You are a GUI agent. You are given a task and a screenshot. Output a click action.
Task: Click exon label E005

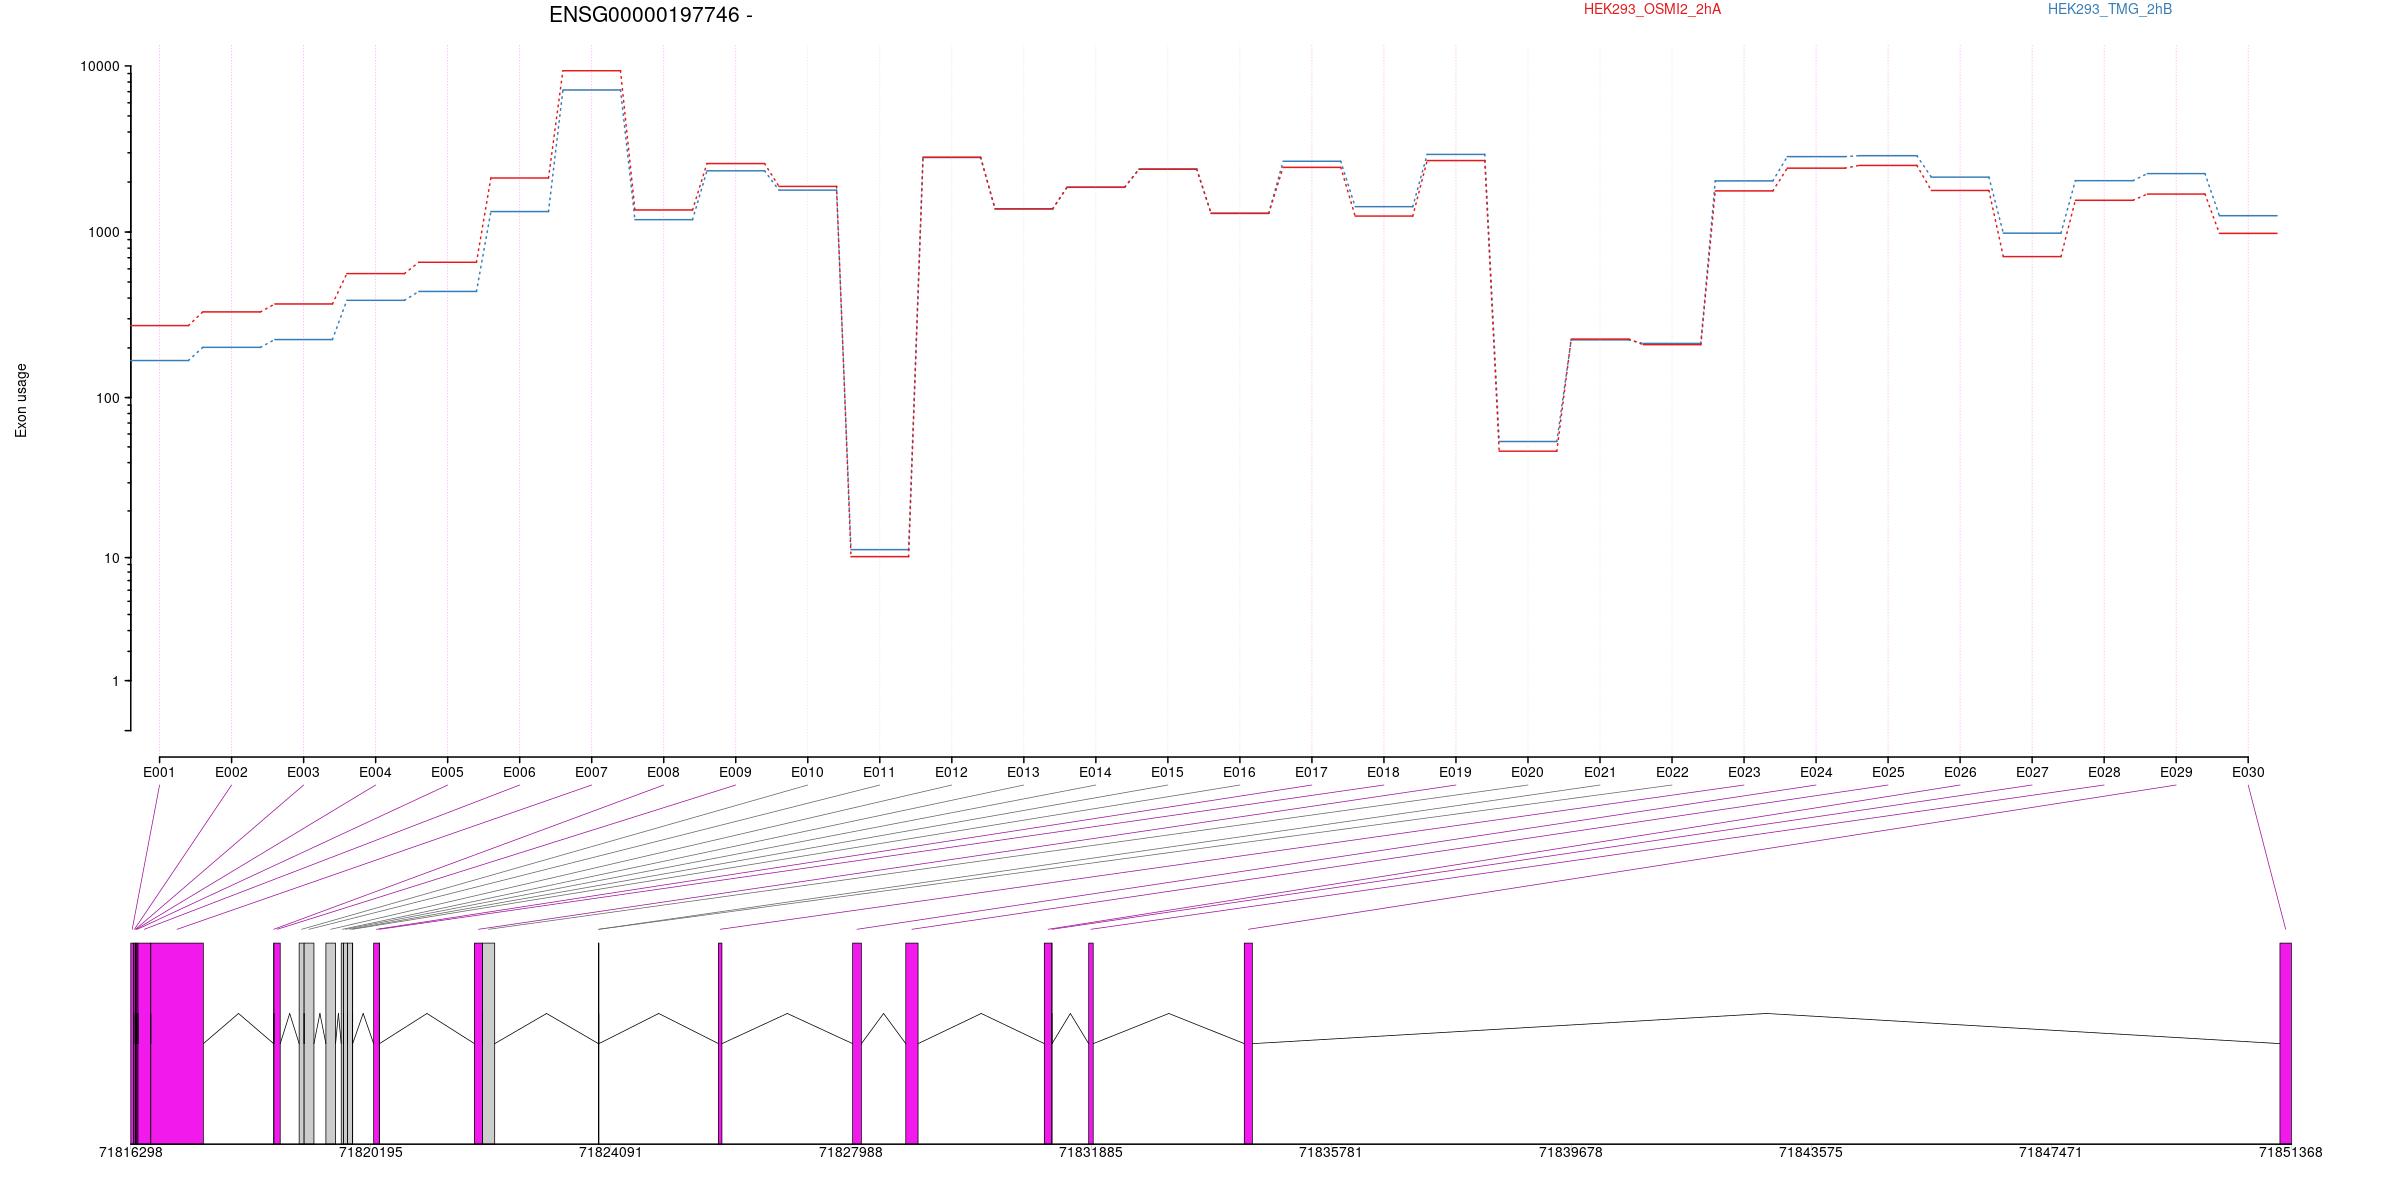(447, 772)
